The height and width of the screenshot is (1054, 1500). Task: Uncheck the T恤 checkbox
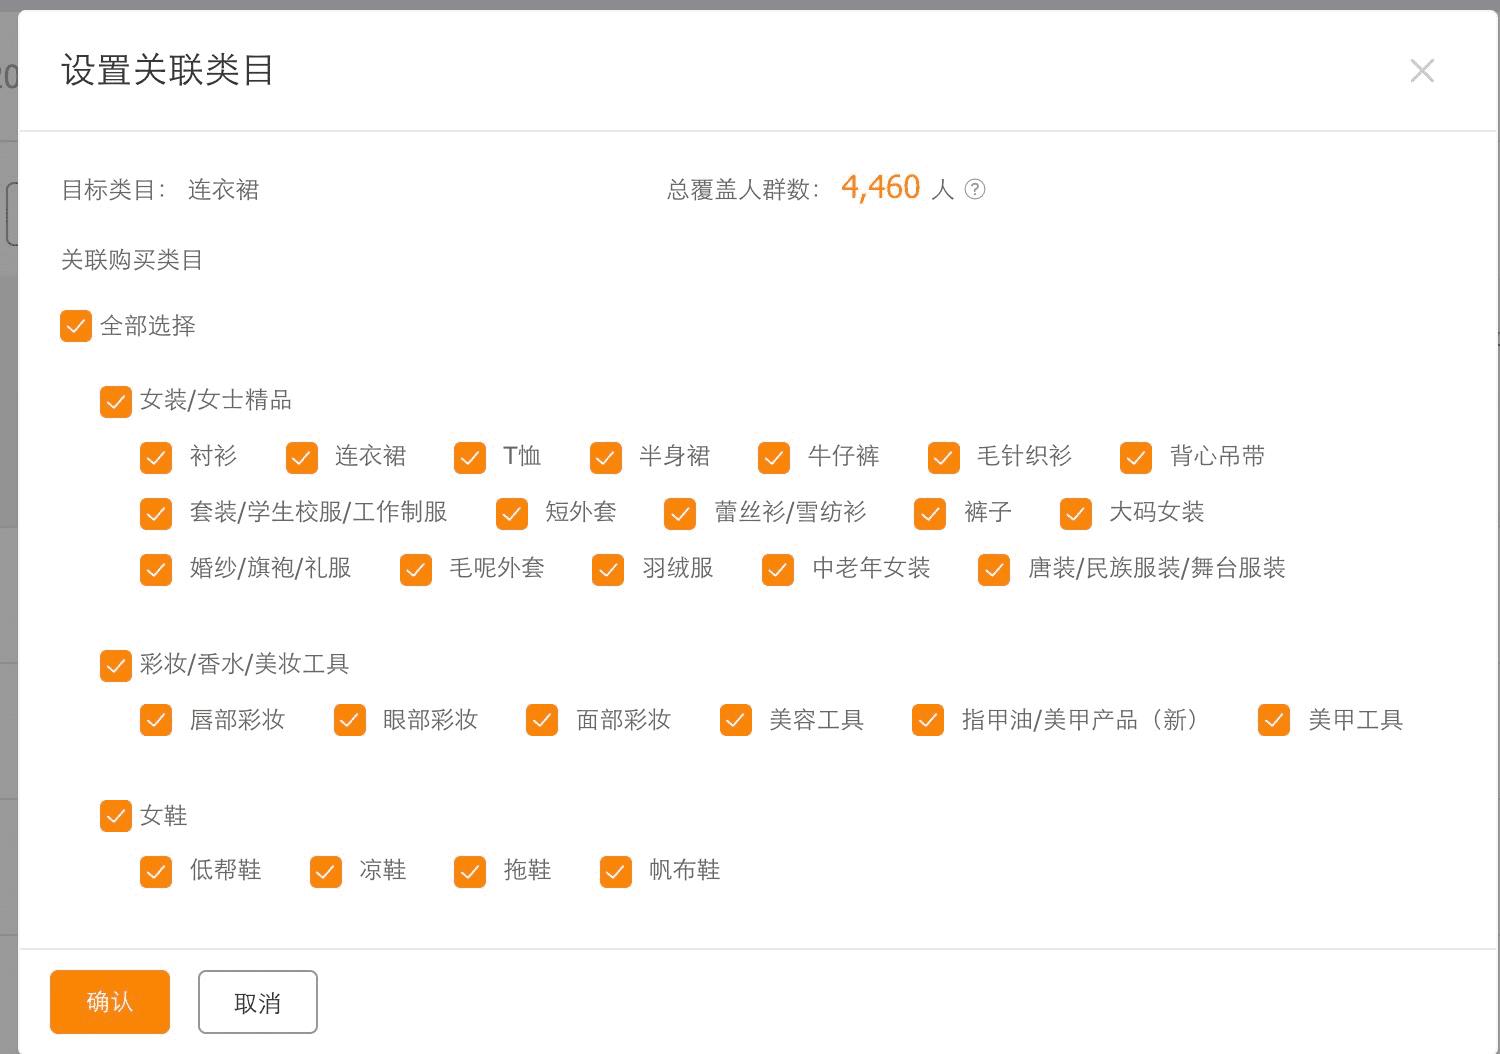click(x=469, y=457)
